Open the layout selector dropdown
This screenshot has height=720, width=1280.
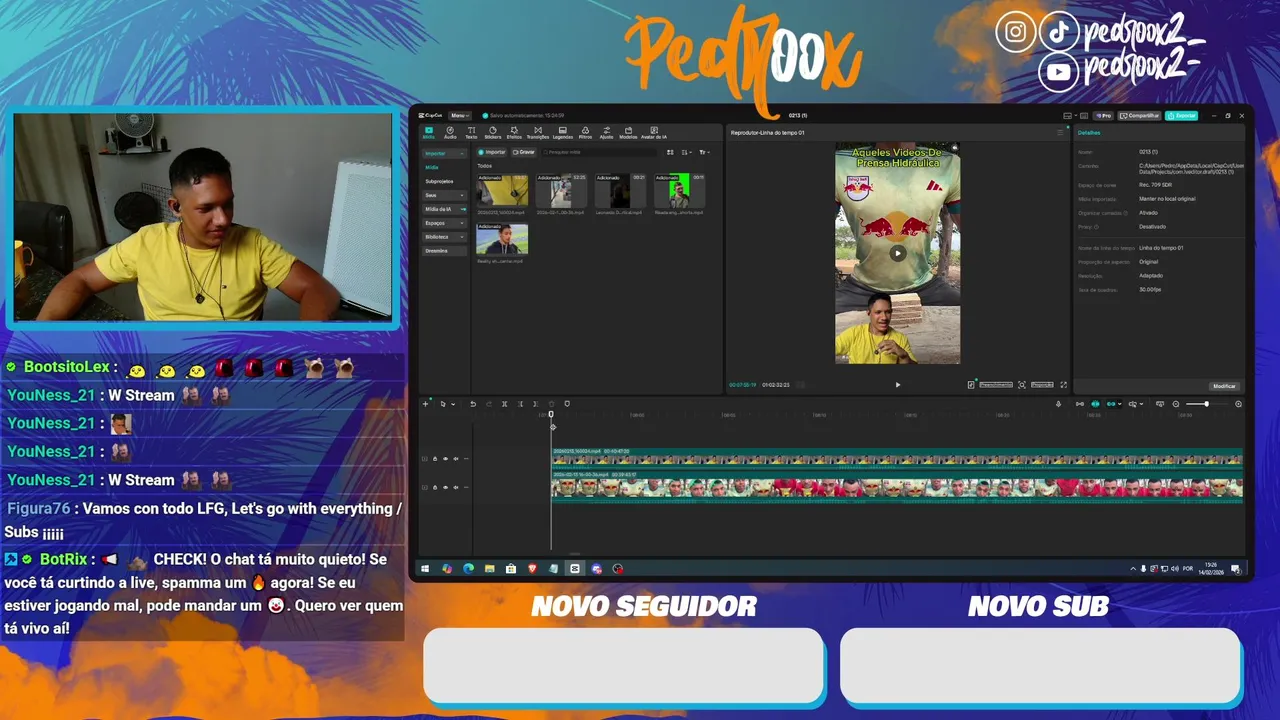point(1071,116)
